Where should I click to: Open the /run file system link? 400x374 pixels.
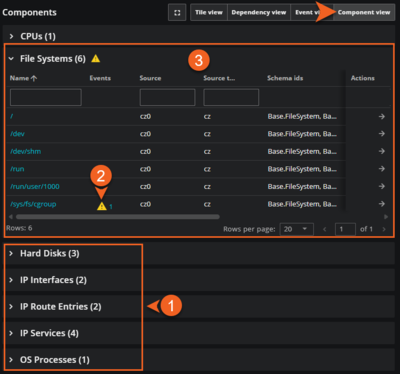[x=17, y=169]
